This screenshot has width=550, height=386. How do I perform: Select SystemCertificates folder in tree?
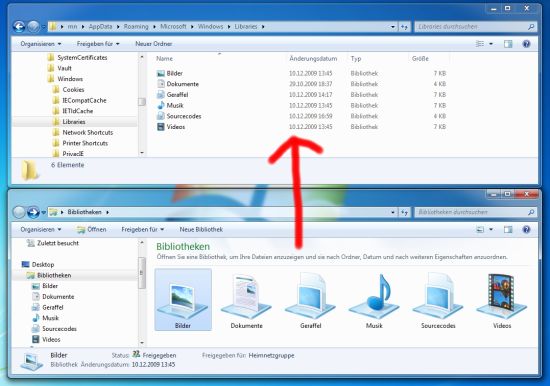coord(77,58)
